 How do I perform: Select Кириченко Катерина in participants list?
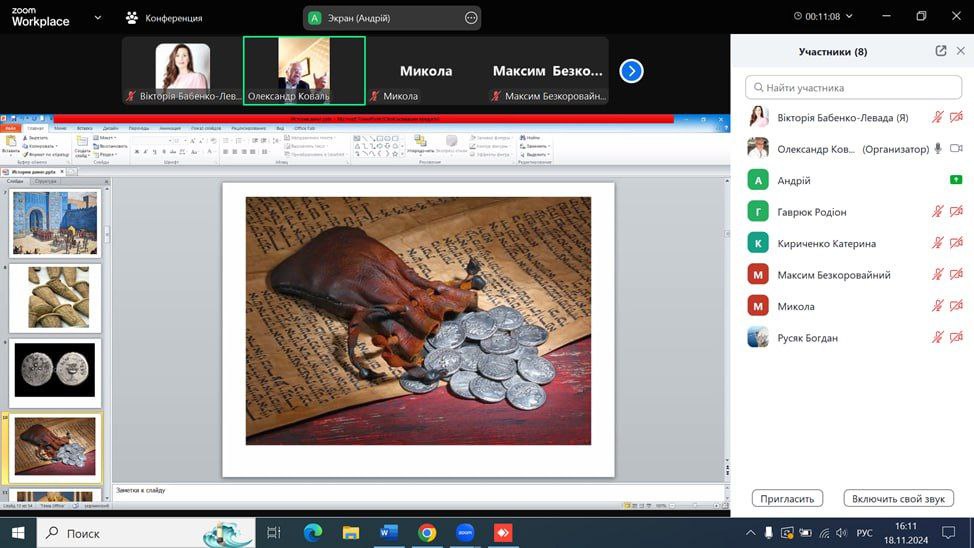pos(826,243)
